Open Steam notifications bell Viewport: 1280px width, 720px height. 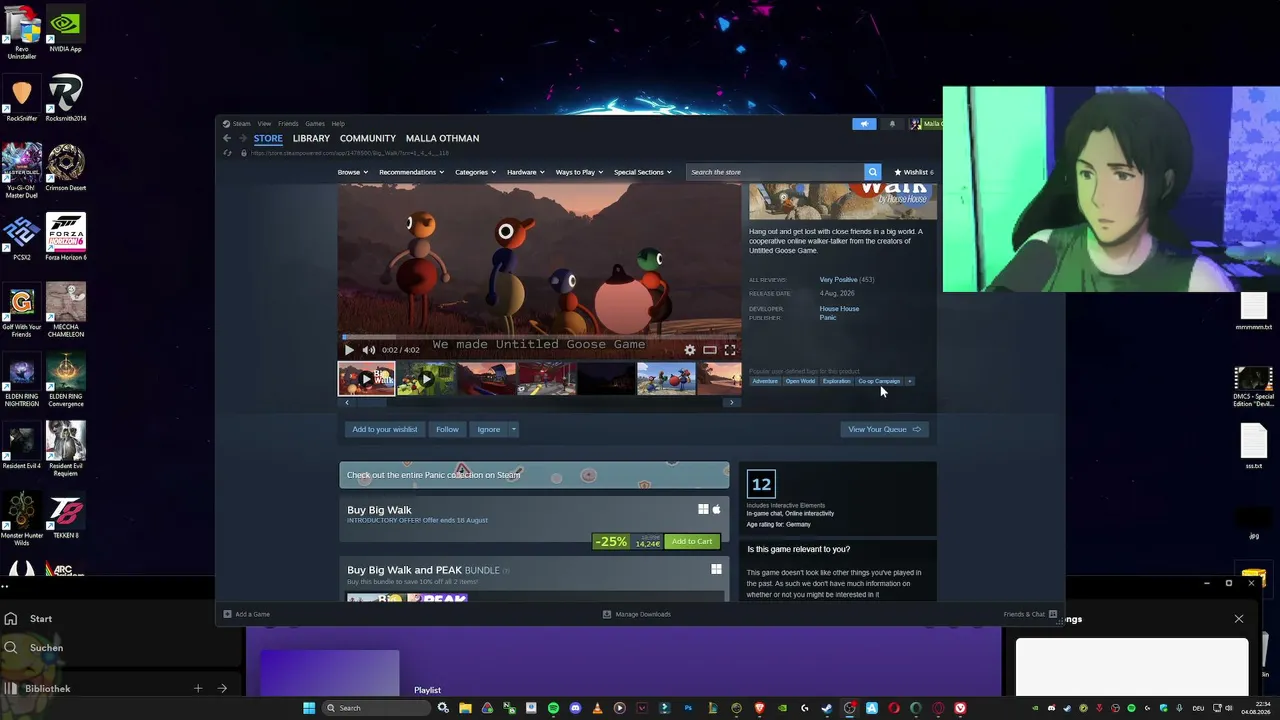pos(892,124)
